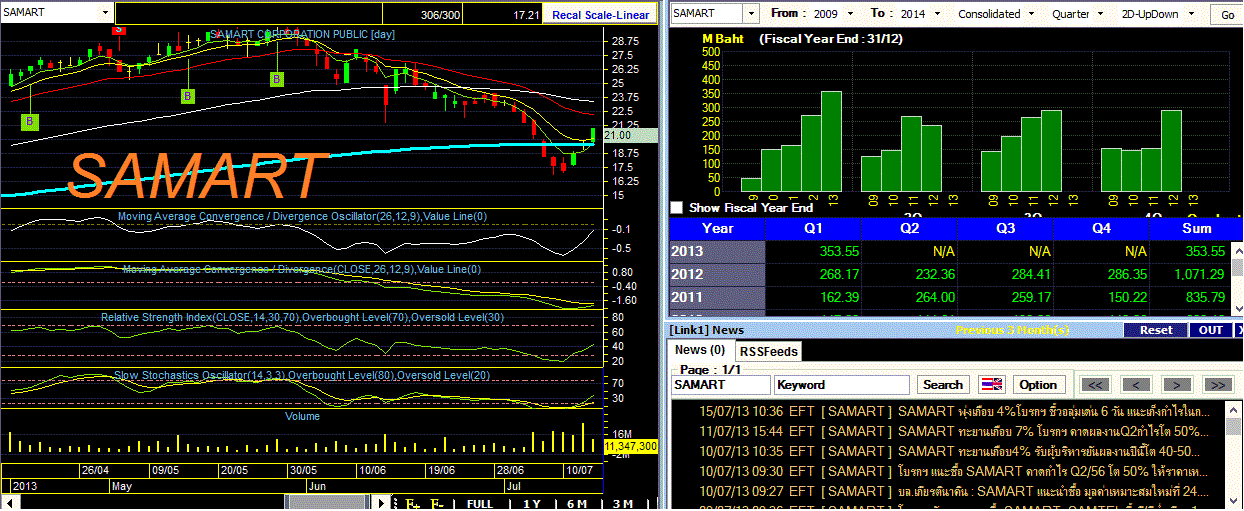
Task: Click the 2012 Q3 value 284.41
Action: click(1030, 275)
